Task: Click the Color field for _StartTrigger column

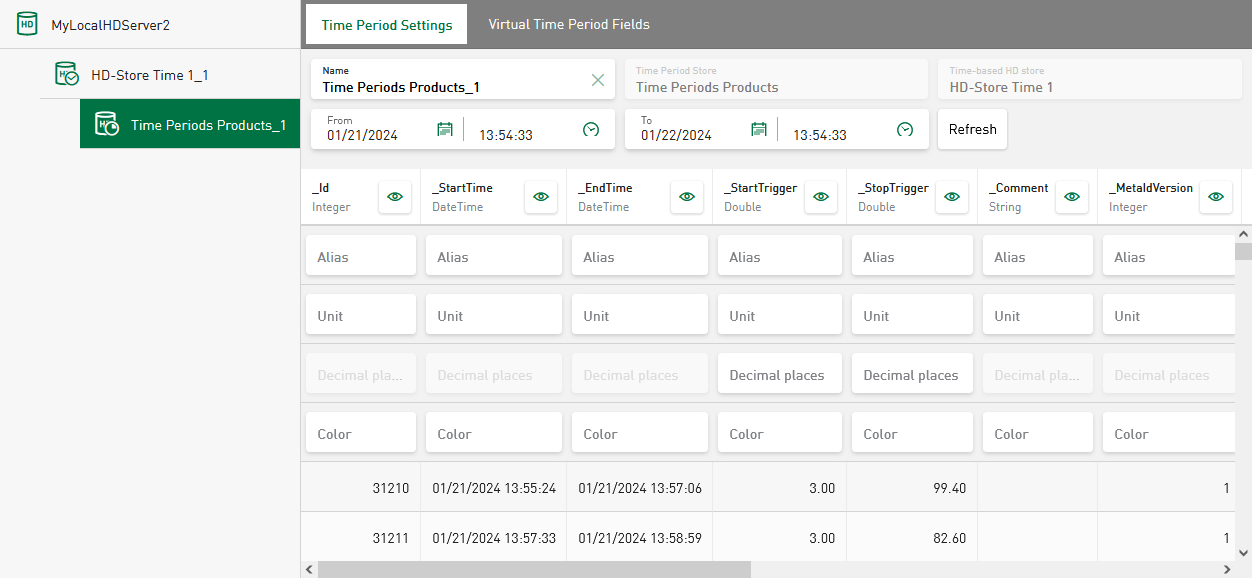Action: click(x=779, y=433)
